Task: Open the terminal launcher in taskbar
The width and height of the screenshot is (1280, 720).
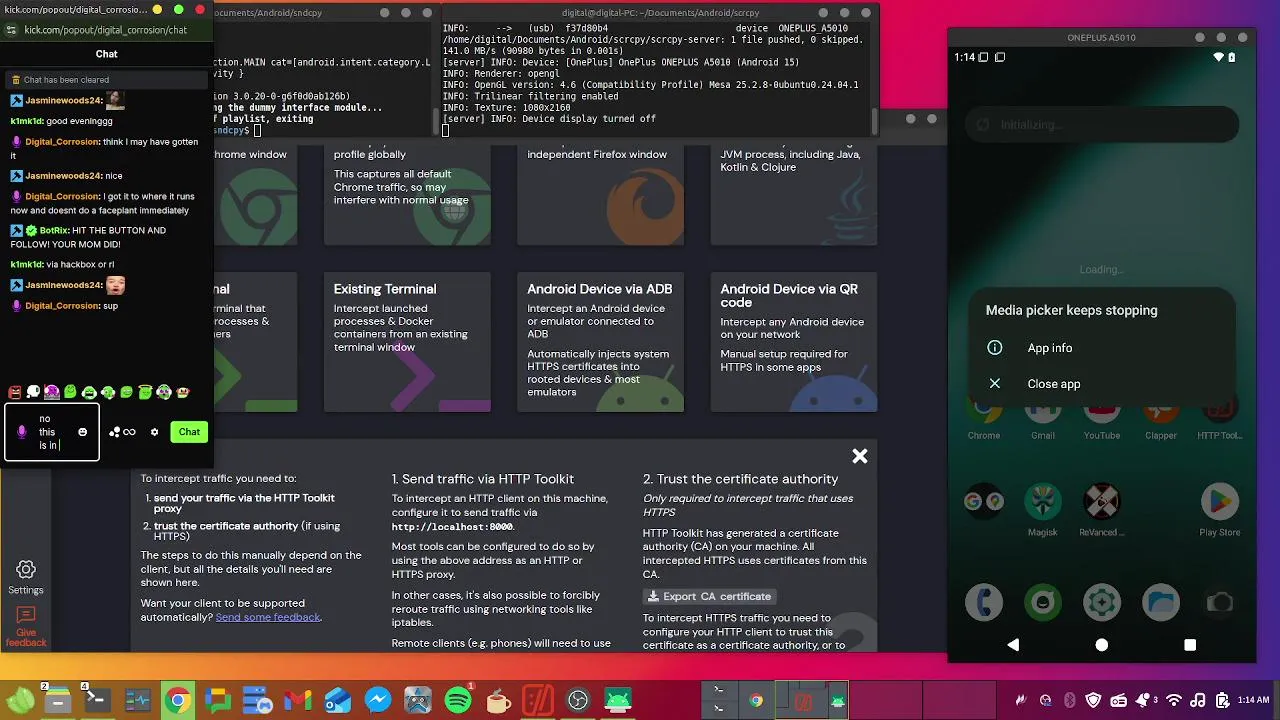Action: coord(97,700)
